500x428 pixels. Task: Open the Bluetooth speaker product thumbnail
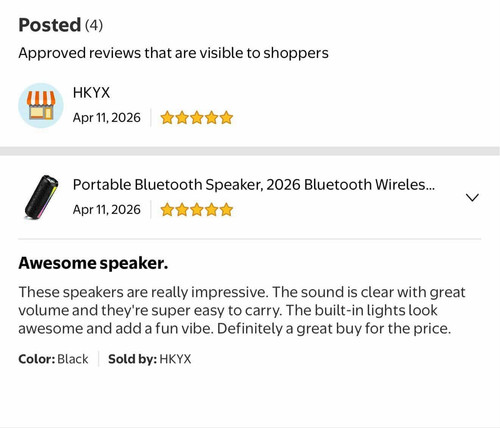click(x=41, y=197)
